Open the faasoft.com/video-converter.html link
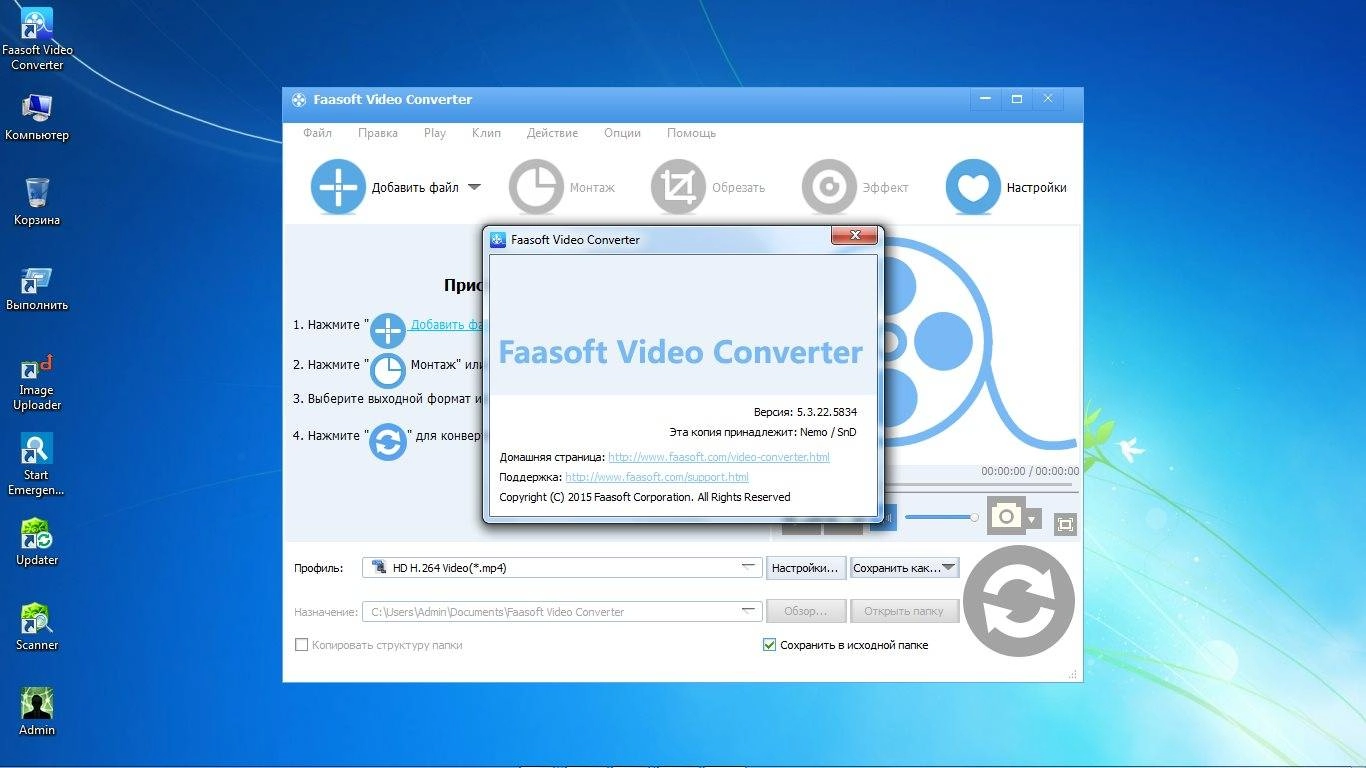 point(719,457)
